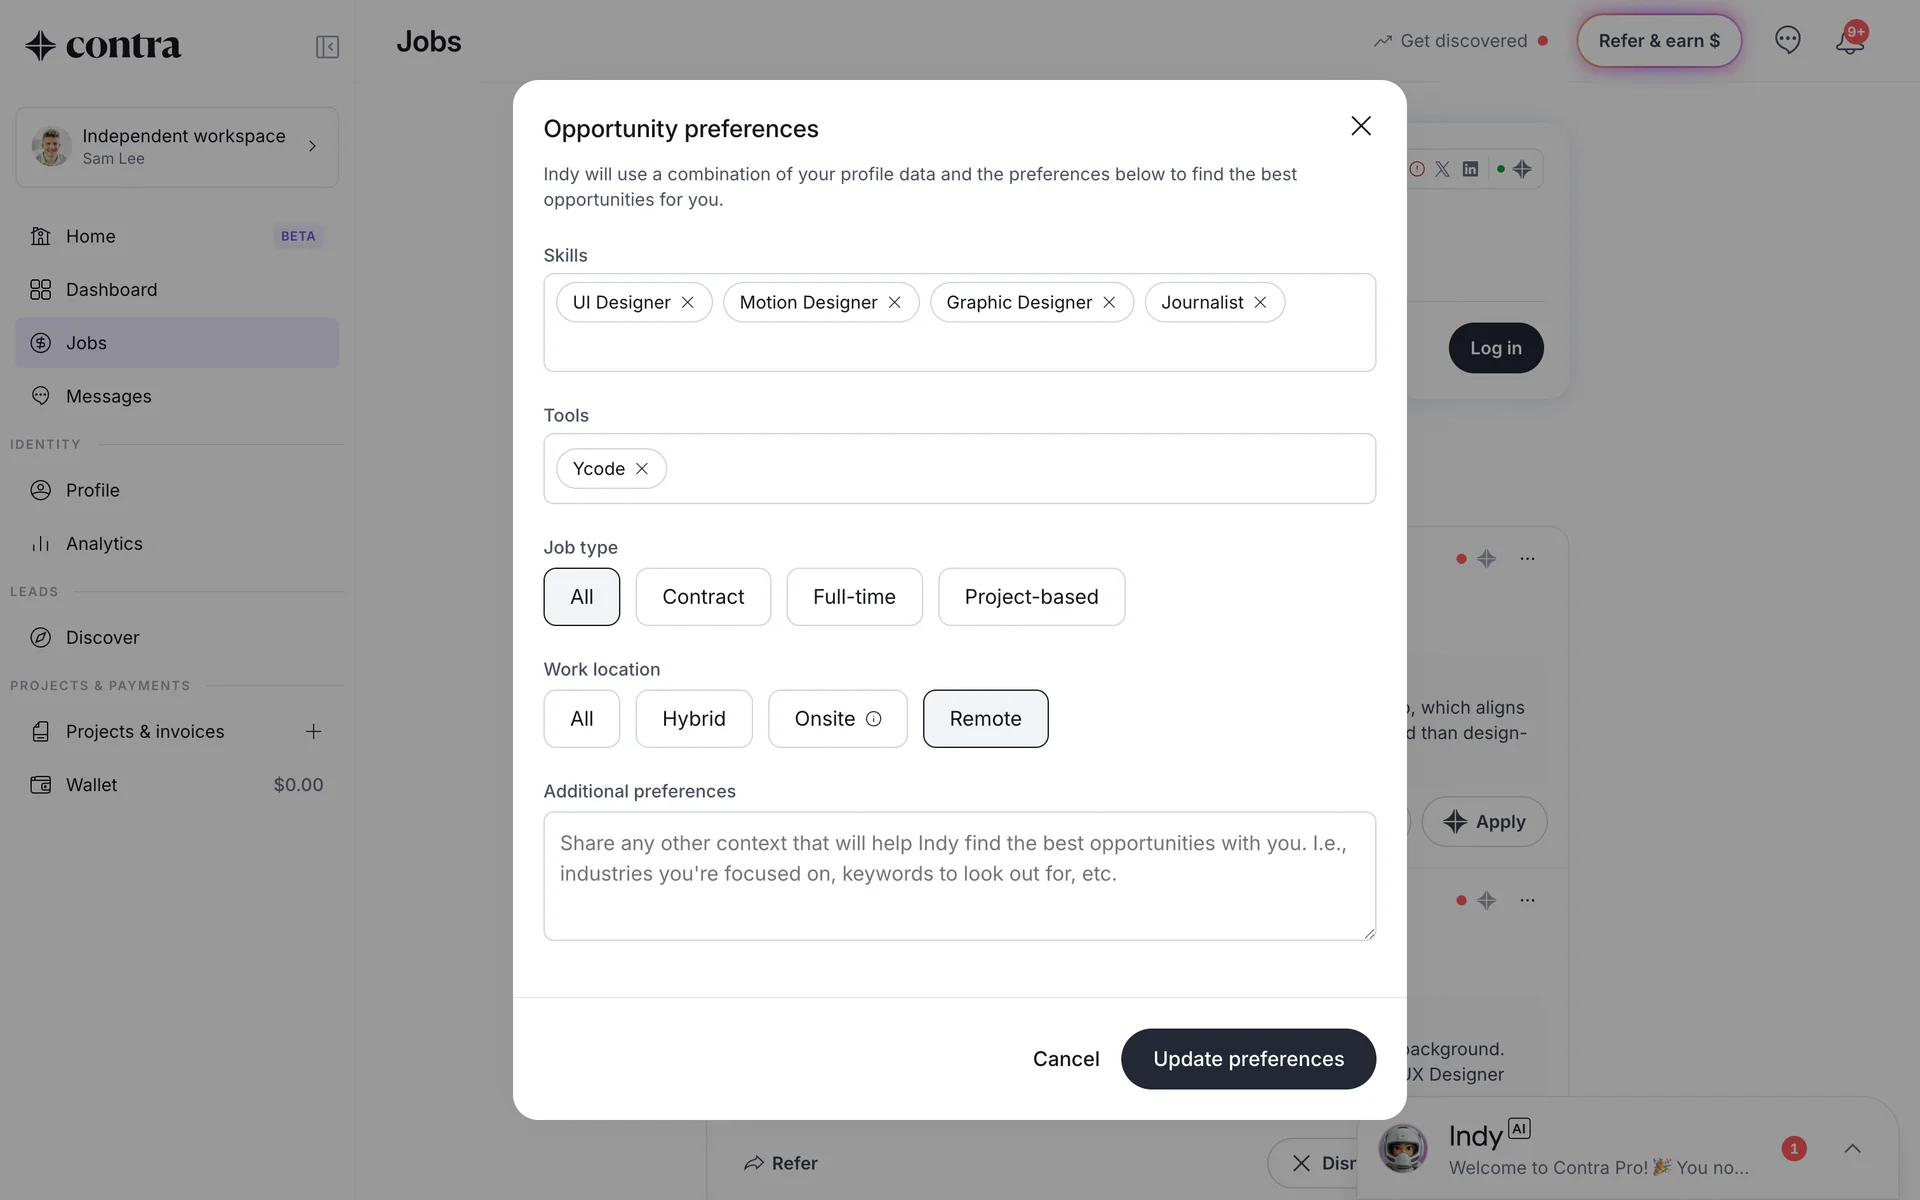Set work location to Hybrid
This screenshot has height=1200, width=1920.
(693, 719)
